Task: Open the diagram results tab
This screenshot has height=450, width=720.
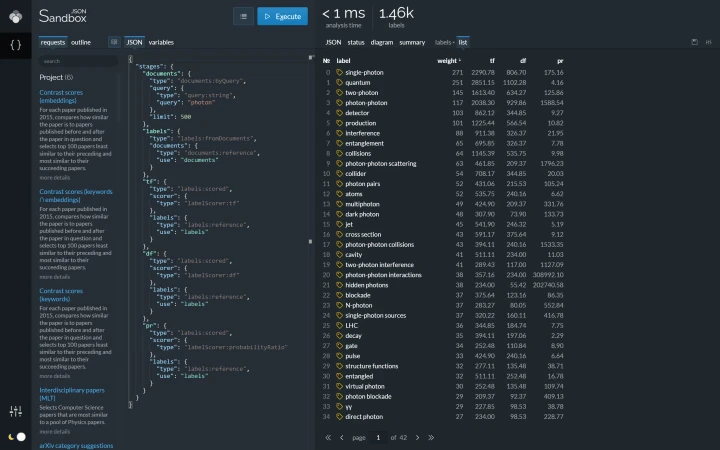Action: coord(382,42)
